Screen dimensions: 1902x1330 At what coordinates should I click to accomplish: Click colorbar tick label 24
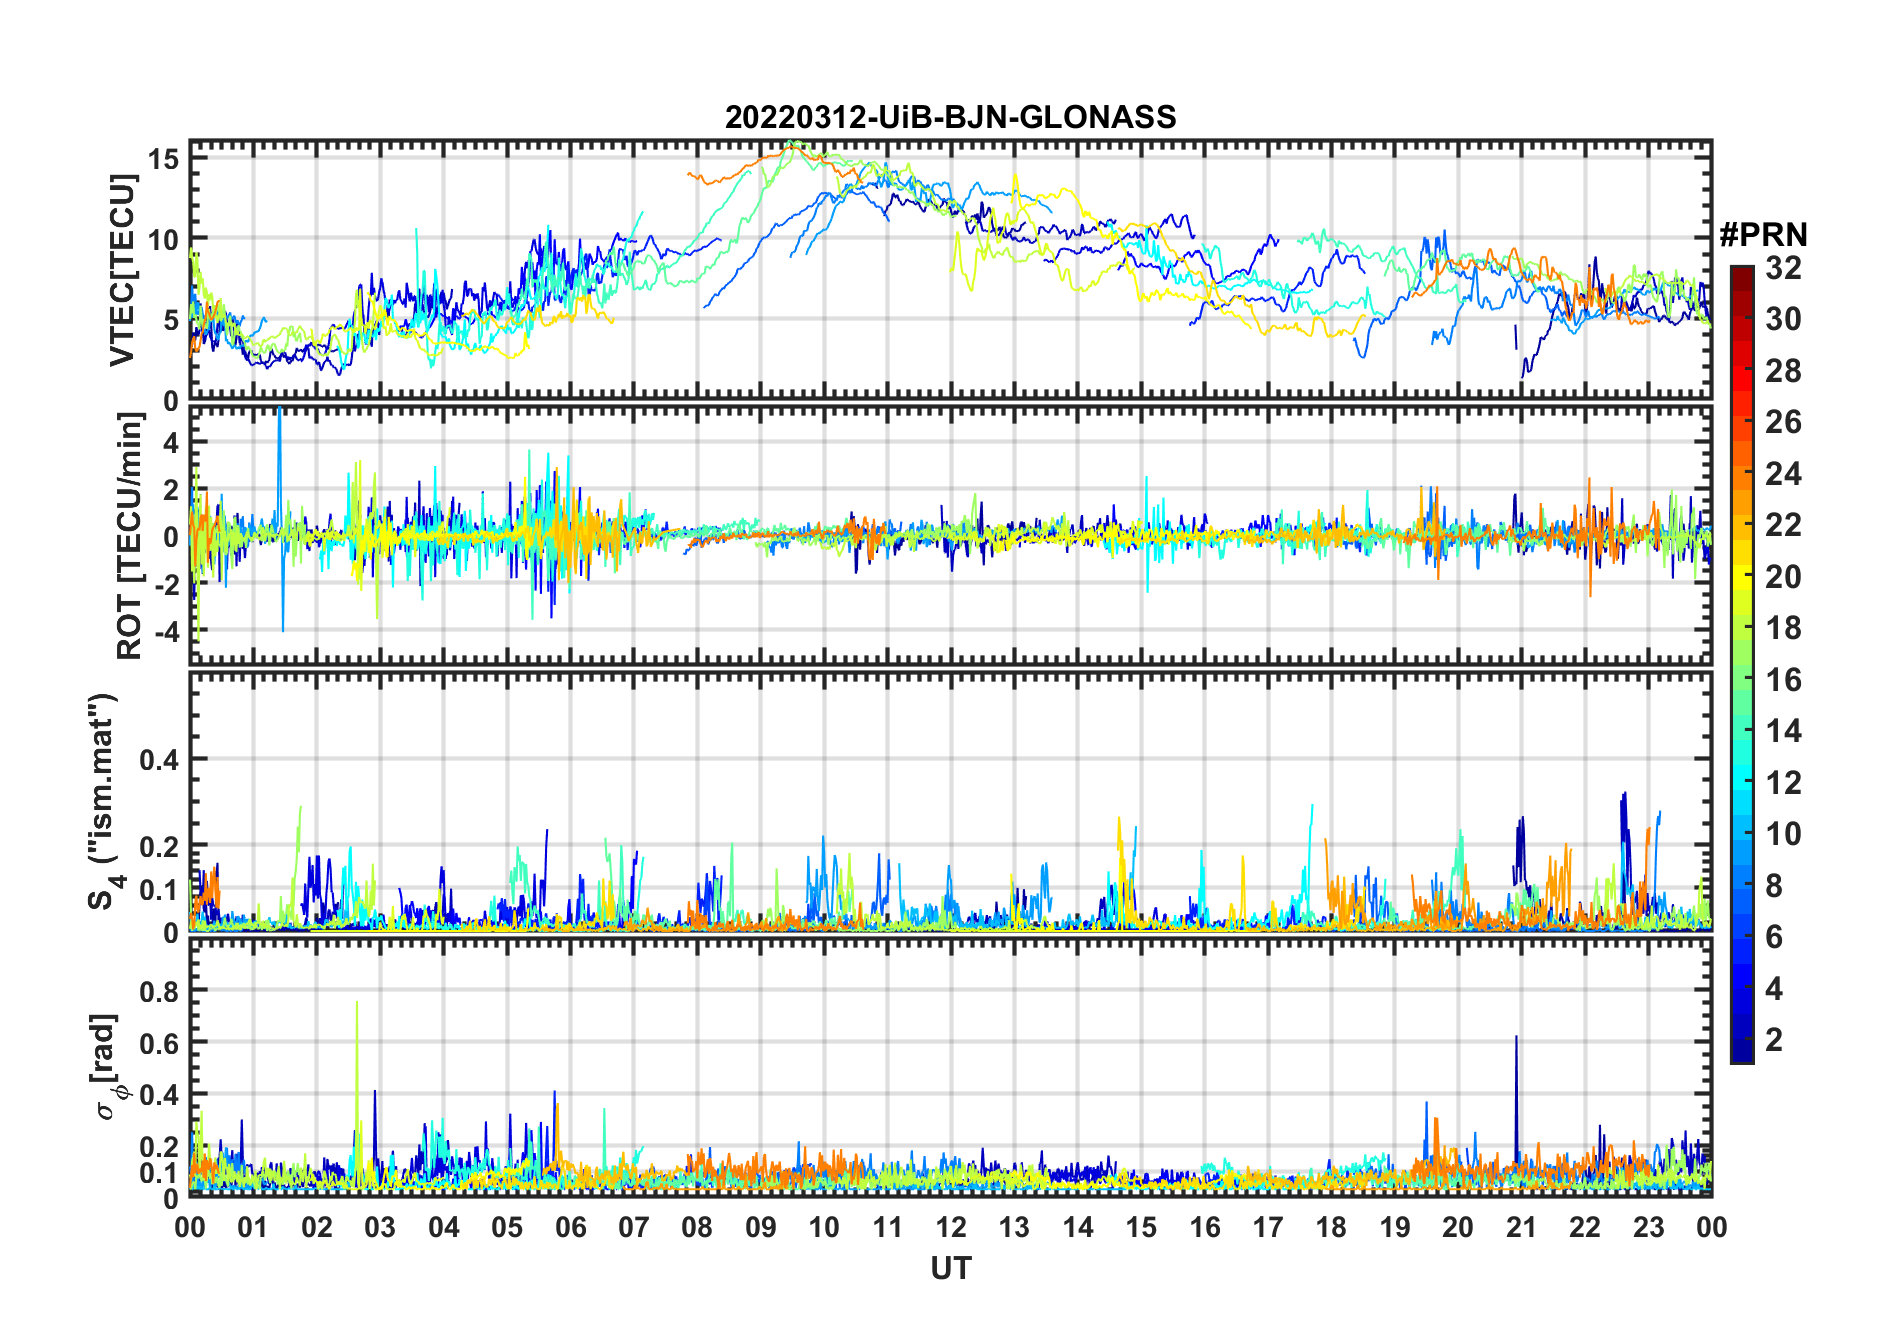1783,474
